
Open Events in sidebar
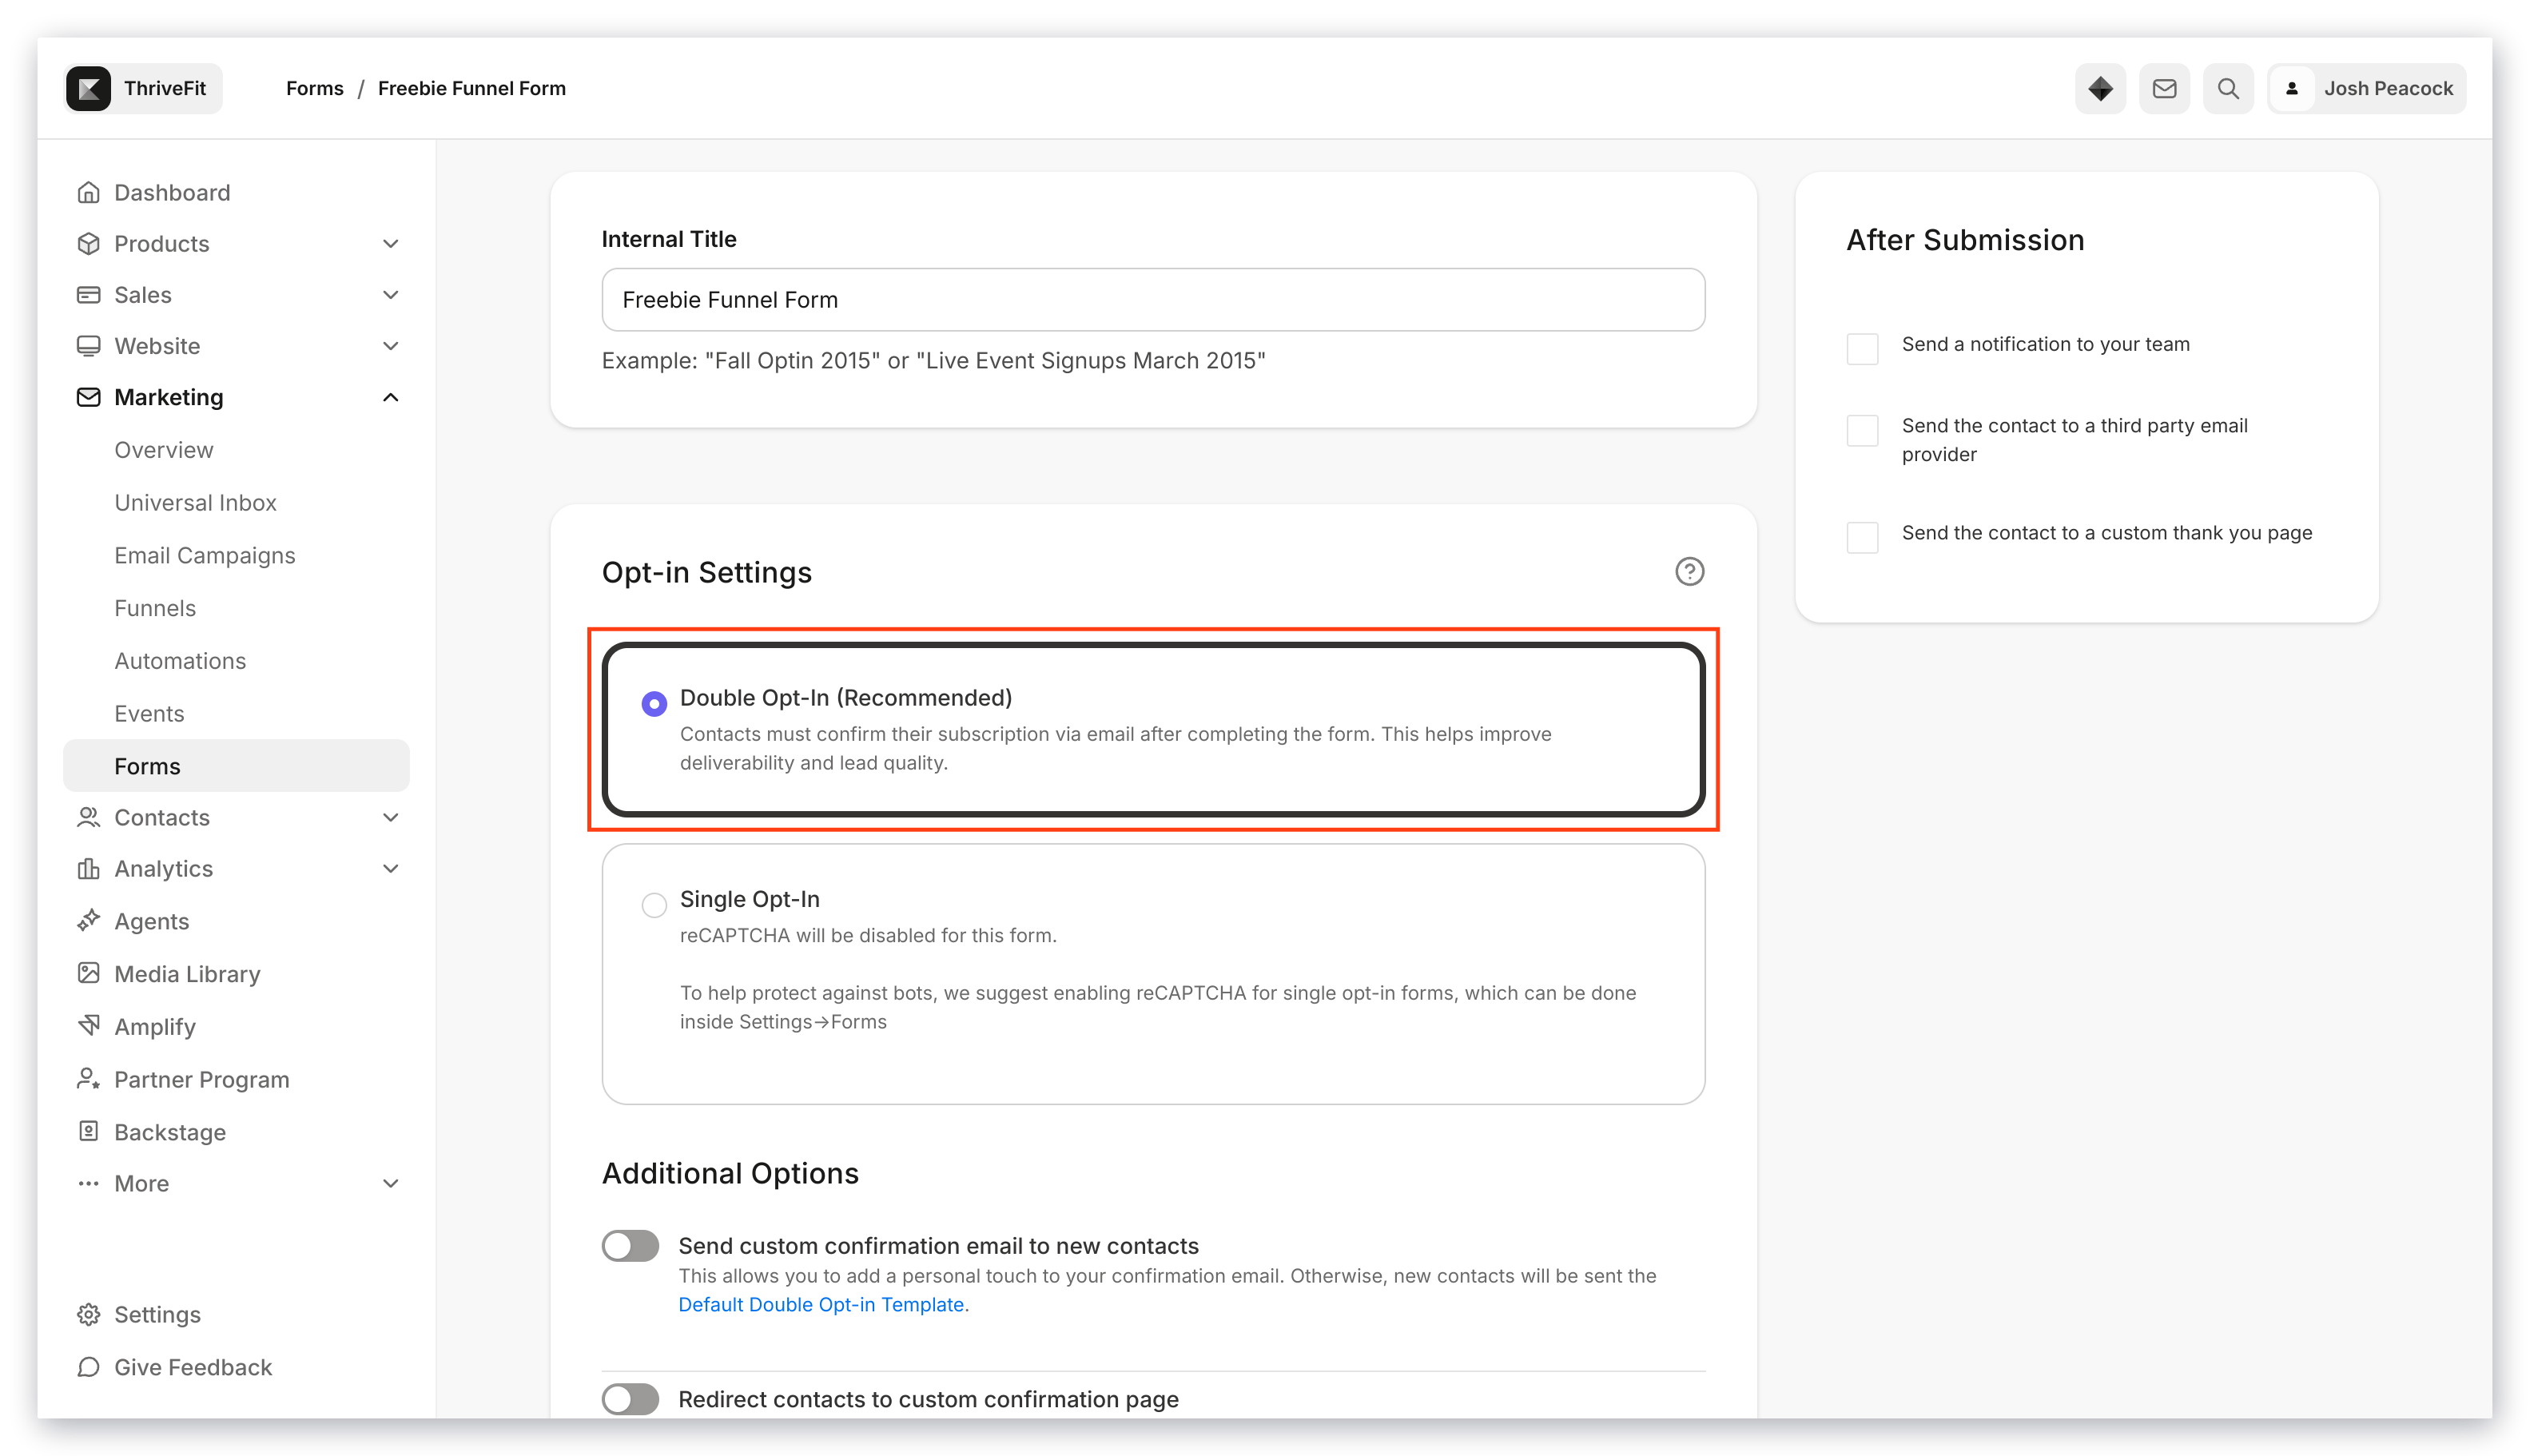coord(149,714)
